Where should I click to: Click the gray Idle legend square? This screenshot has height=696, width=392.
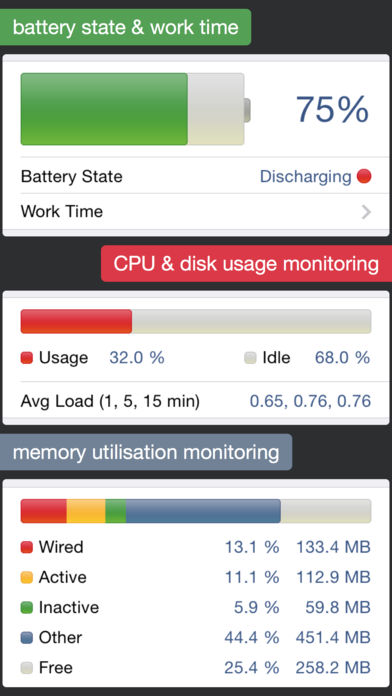250,358
